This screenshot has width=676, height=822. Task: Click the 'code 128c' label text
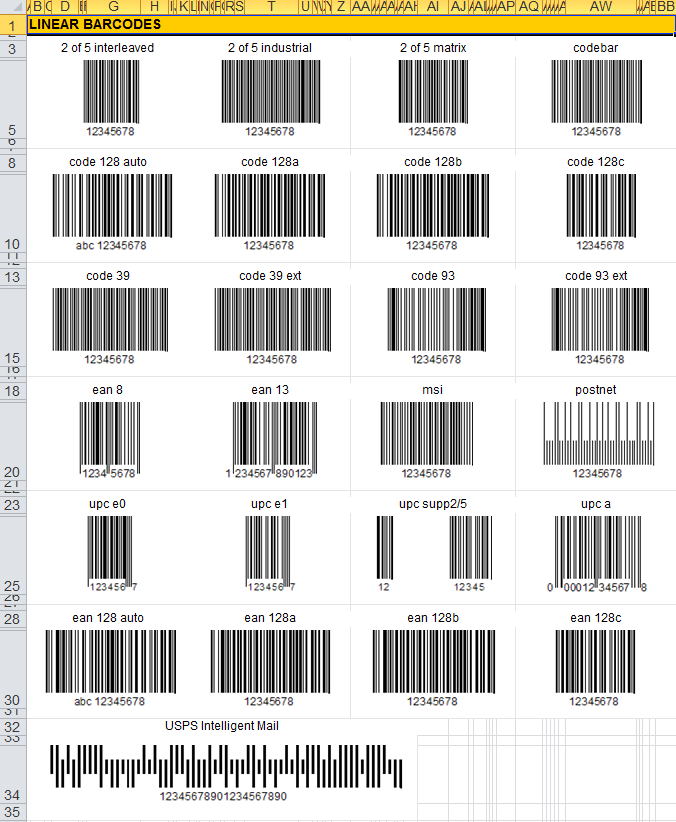point(596,162)
